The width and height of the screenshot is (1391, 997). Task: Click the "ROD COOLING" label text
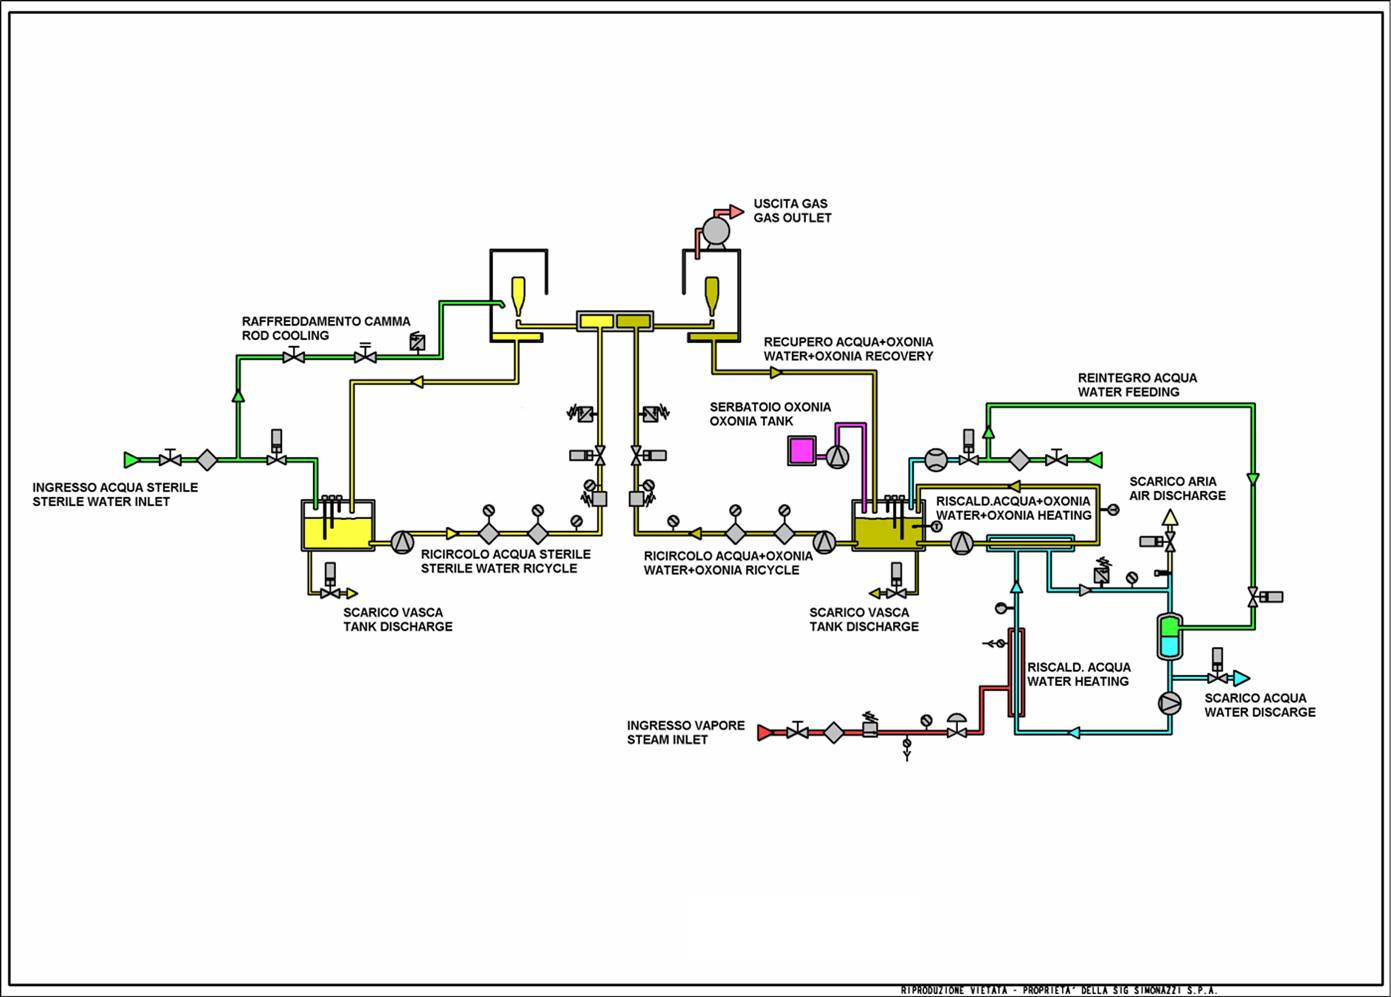[x=285, y=336]
